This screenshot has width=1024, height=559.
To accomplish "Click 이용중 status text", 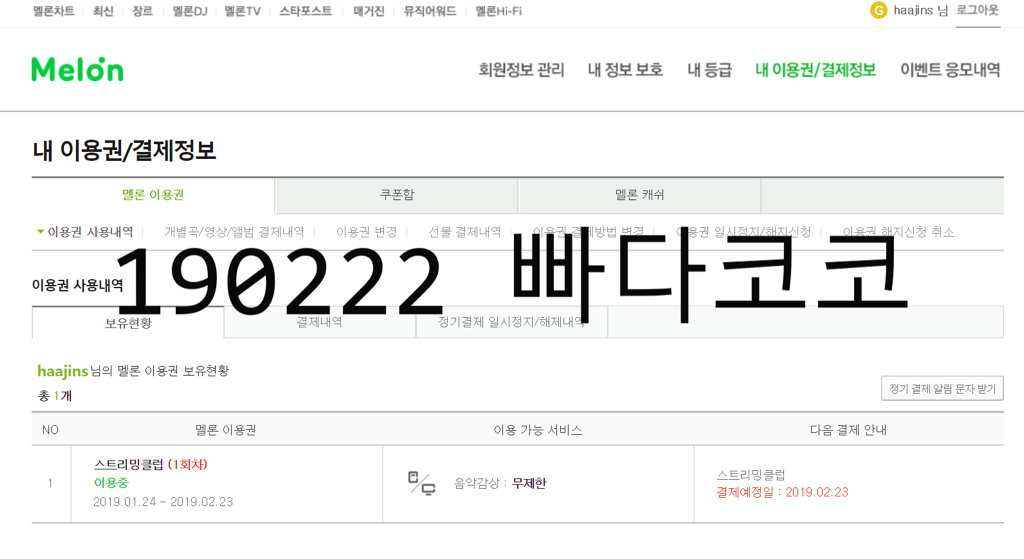I will click(111, 483).
